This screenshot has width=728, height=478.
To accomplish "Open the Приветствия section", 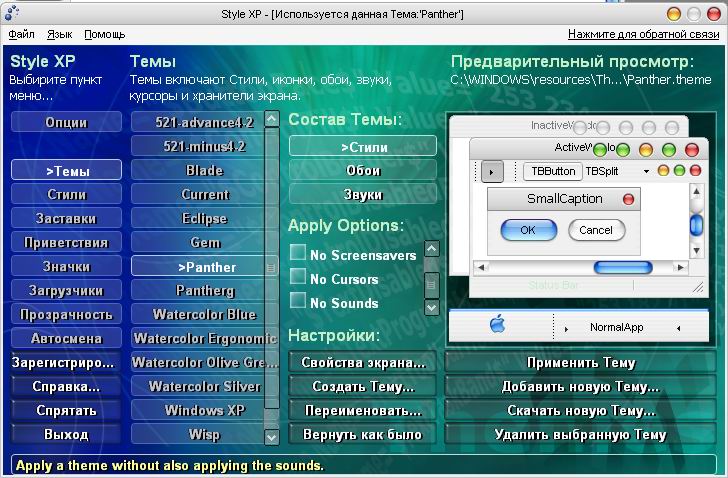I will coord(66,243).
